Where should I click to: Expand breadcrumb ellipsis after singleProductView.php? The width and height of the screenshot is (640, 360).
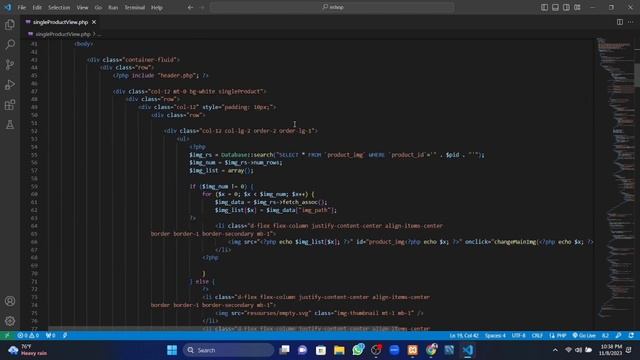(x=99, y=34)
